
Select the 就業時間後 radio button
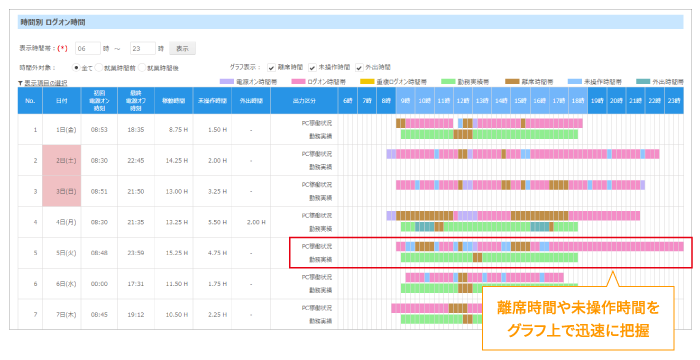(142, 68)
